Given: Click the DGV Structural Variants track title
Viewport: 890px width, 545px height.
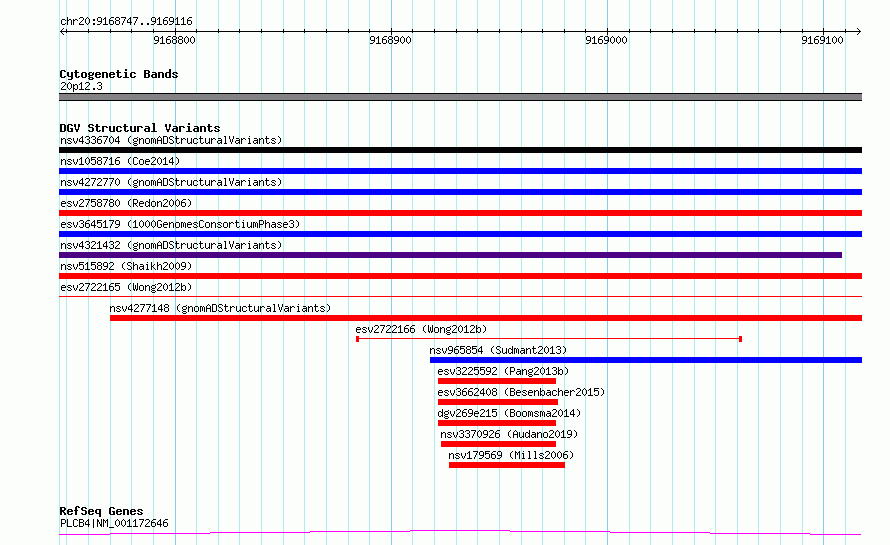Looking at the screenshot, I should [x=140, y=128].
